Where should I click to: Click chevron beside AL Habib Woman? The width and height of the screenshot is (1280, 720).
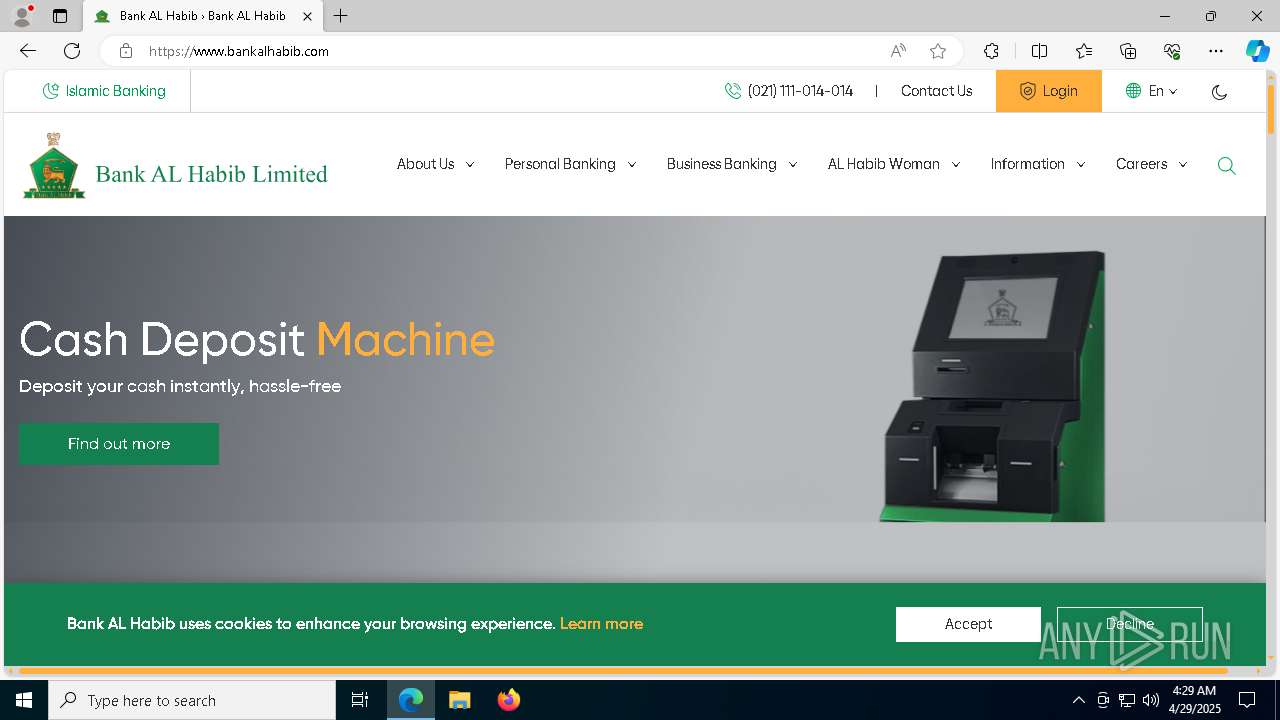956,165
